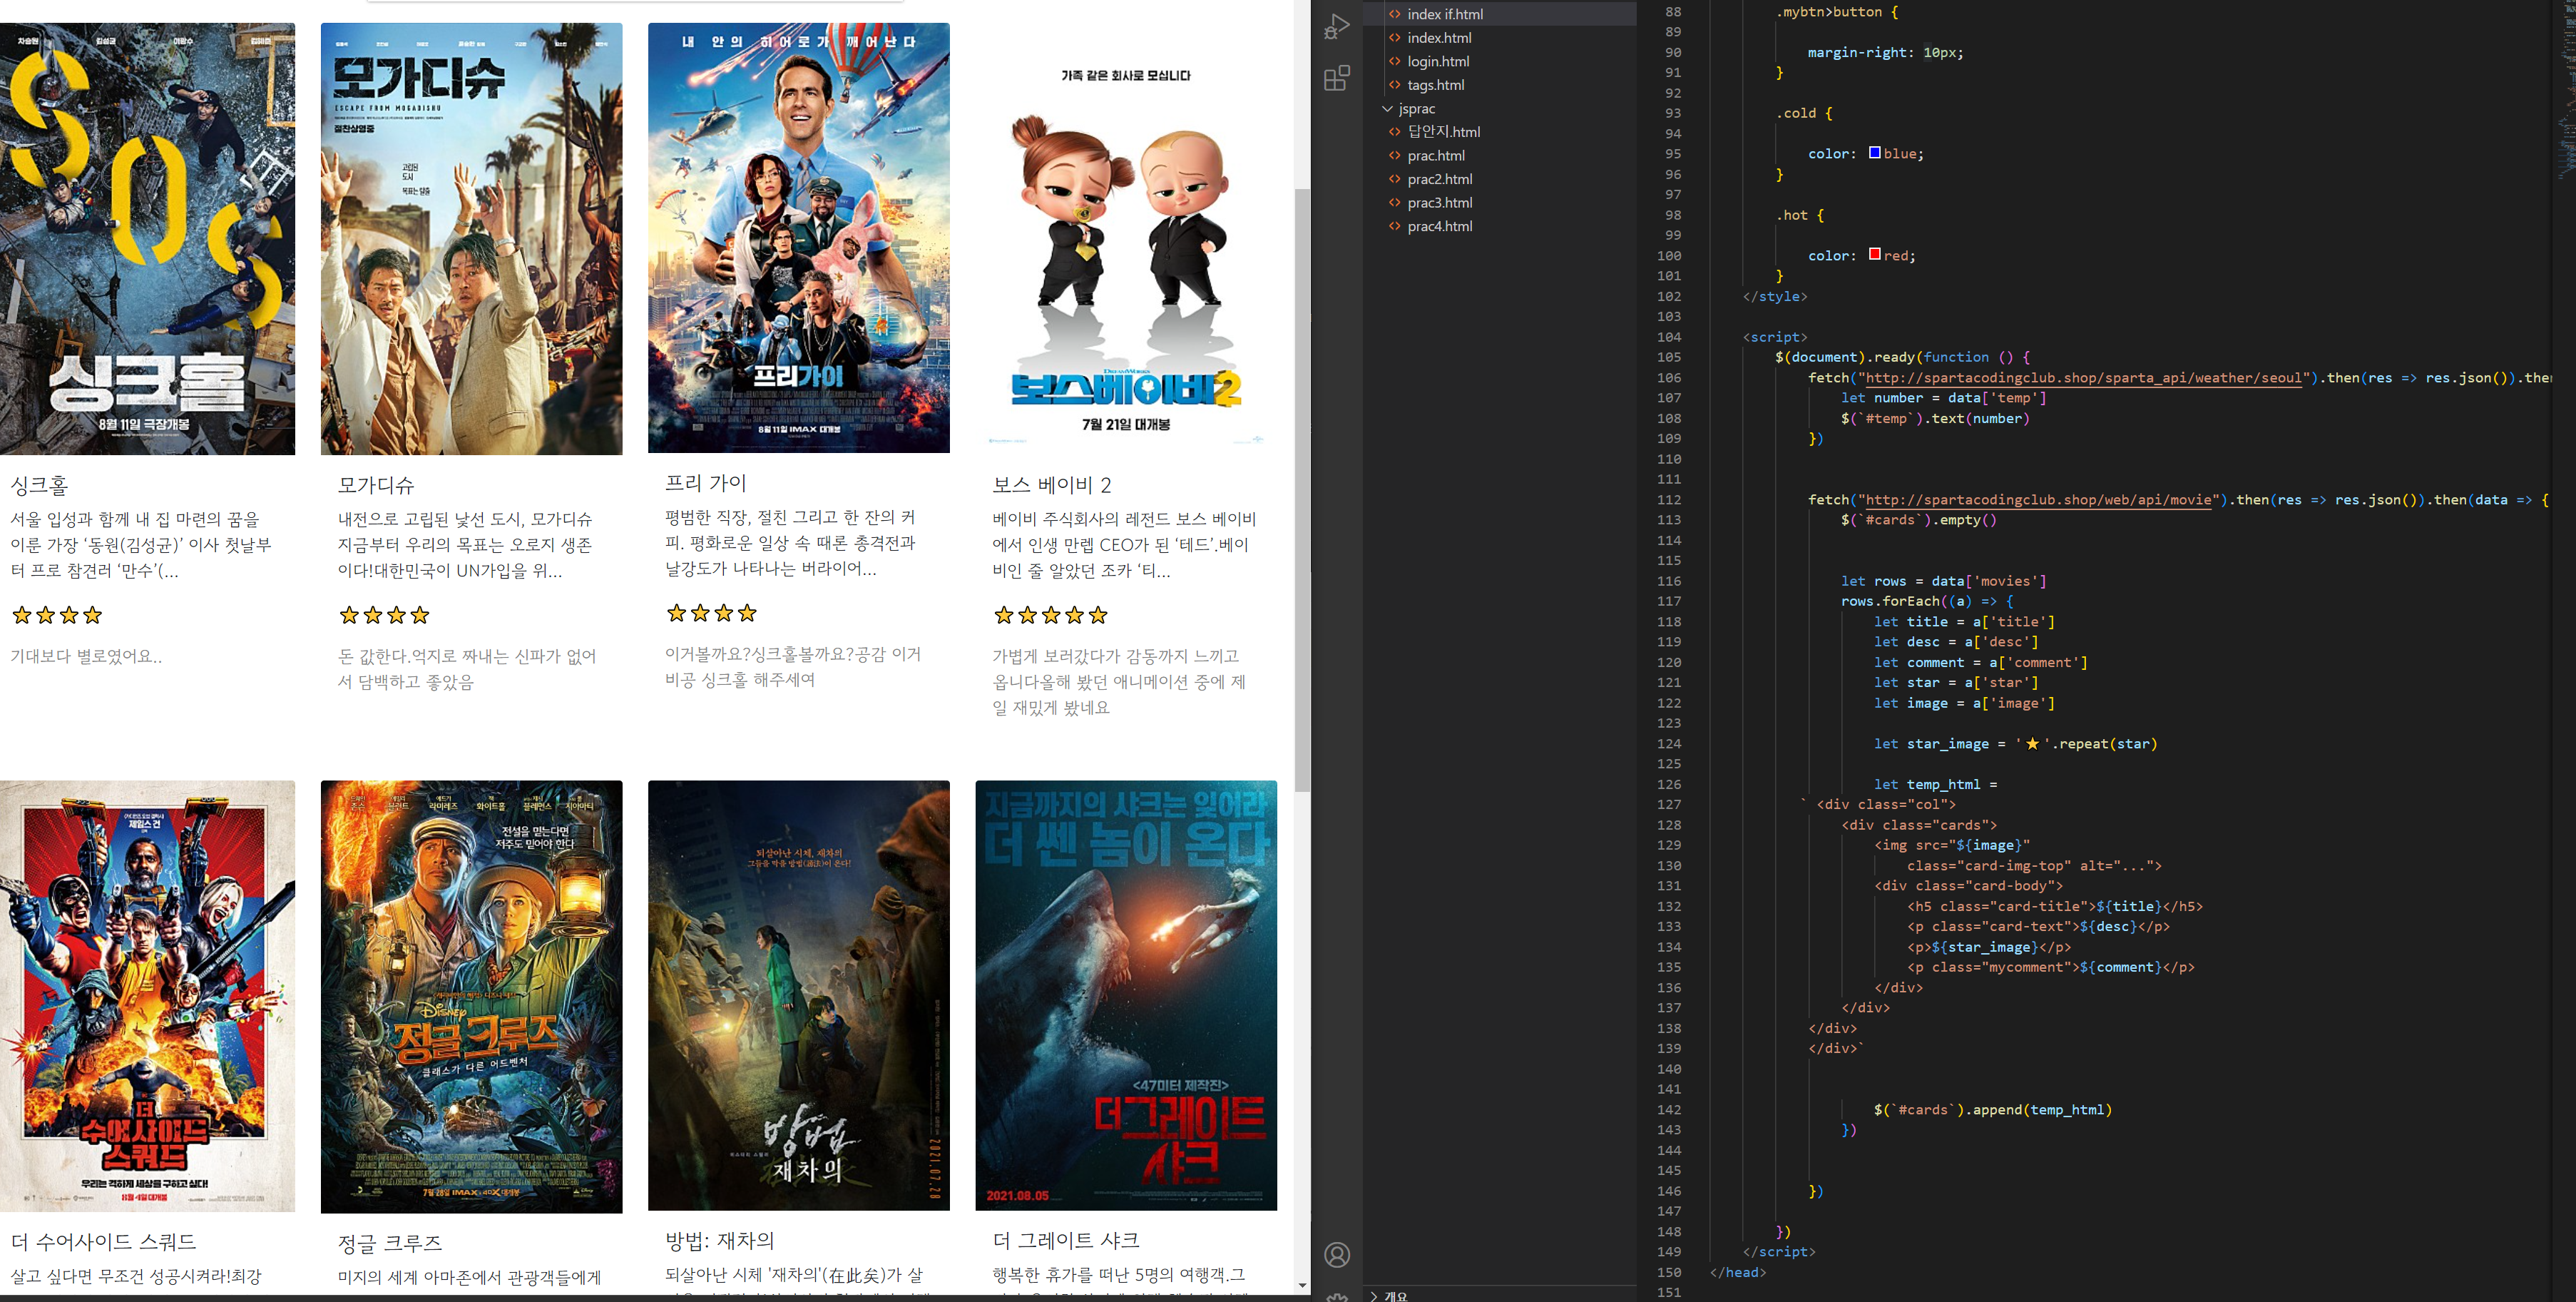This screenshot has width=2576, height=1302.
Task: Click the card title '방법: 재차의'
Action: point(720,1241)
